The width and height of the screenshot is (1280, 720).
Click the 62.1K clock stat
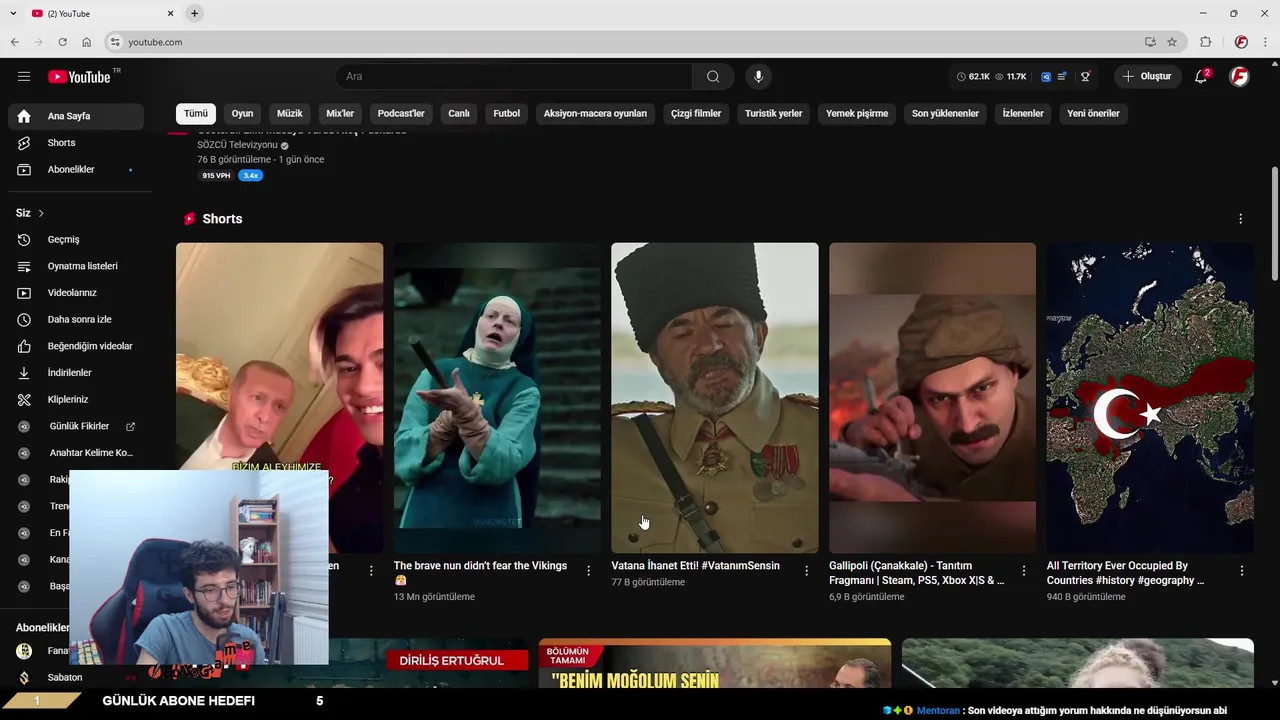[973, 77]
